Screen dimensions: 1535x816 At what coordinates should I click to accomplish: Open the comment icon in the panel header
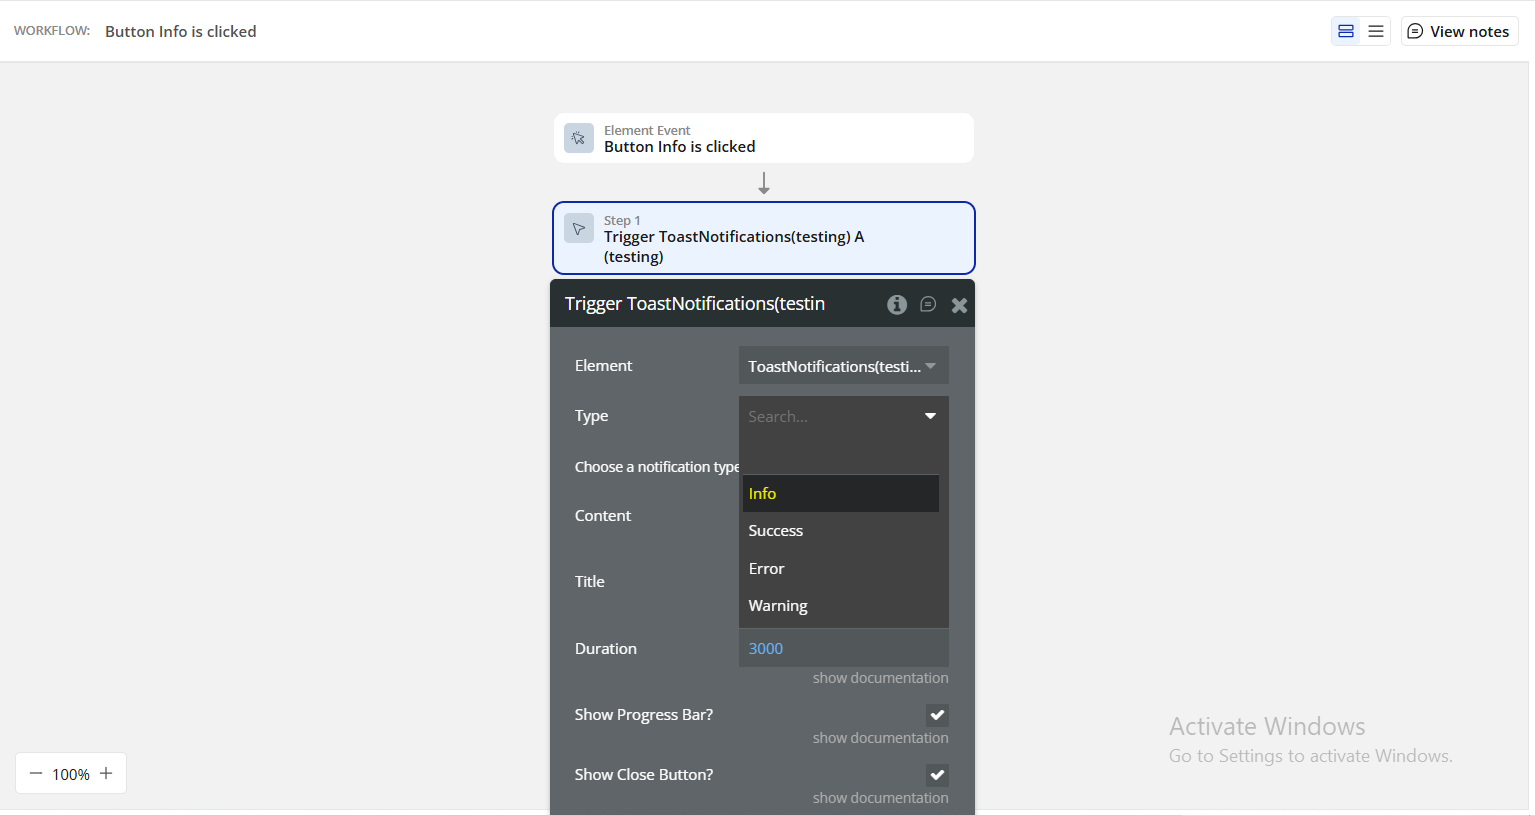click(x=928, y=304)
